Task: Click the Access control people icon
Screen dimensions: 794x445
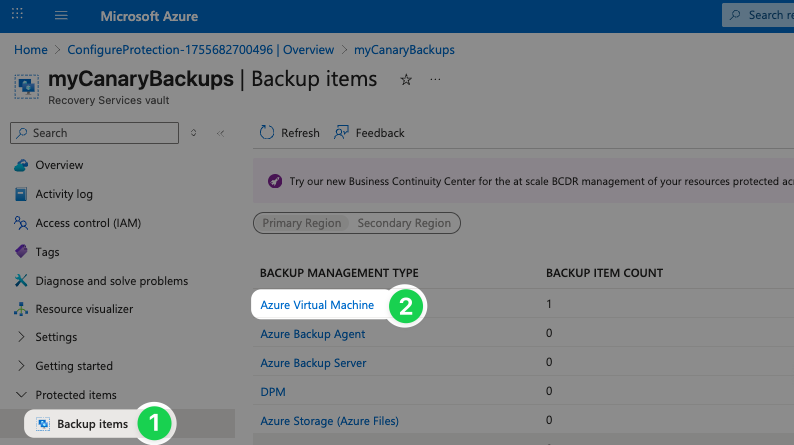Action: pos(21,223)
